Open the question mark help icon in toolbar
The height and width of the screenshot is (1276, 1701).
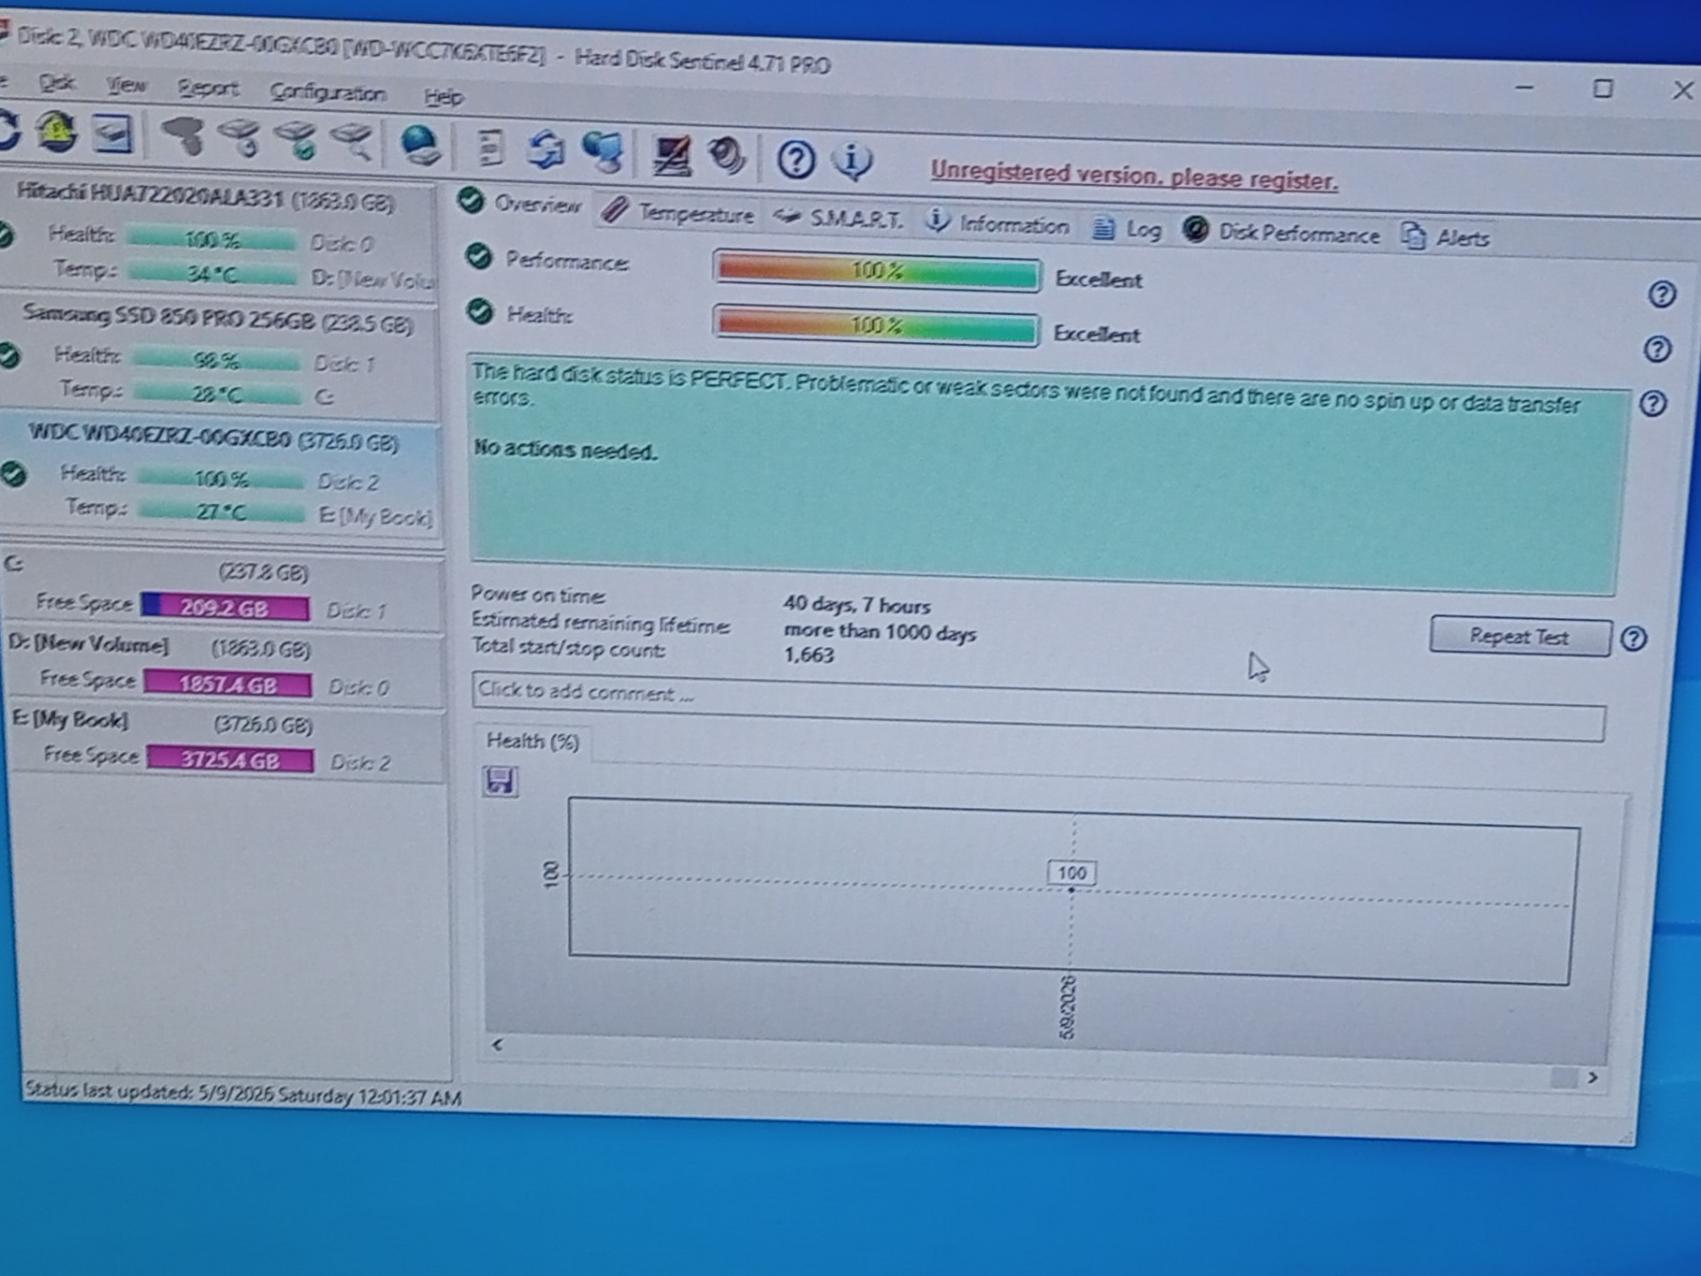(796, 159)
